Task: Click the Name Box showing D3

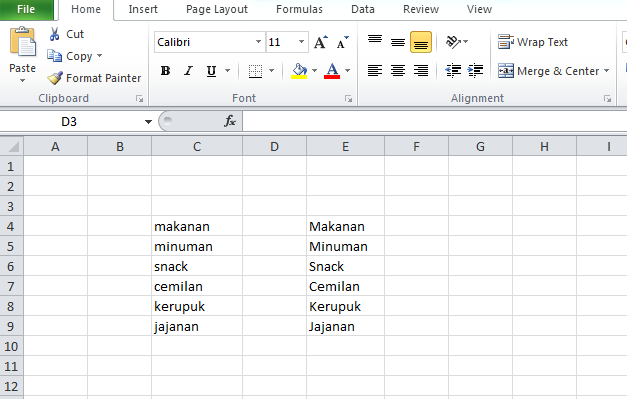Action: click(69, 122)
